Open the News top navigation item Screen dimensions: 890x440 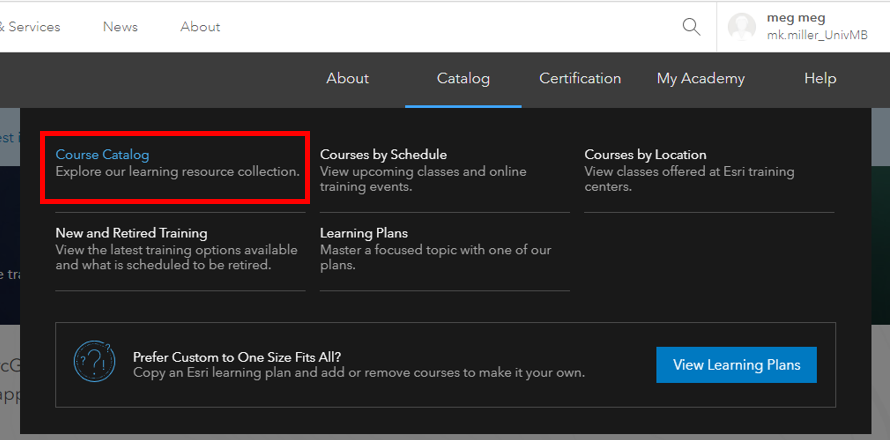pos(120,27)
